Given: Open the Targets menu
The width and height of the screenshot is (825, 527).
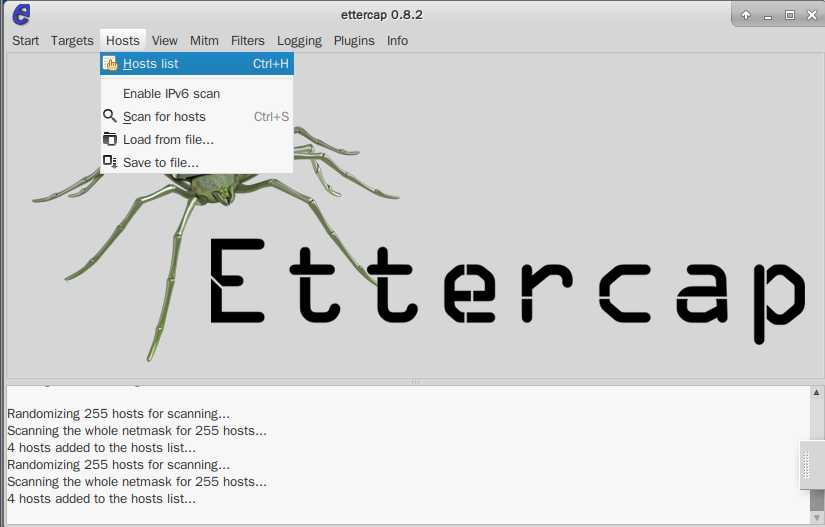Looking at the screenshot, I should pyautogui.click(x=72, y=40).
